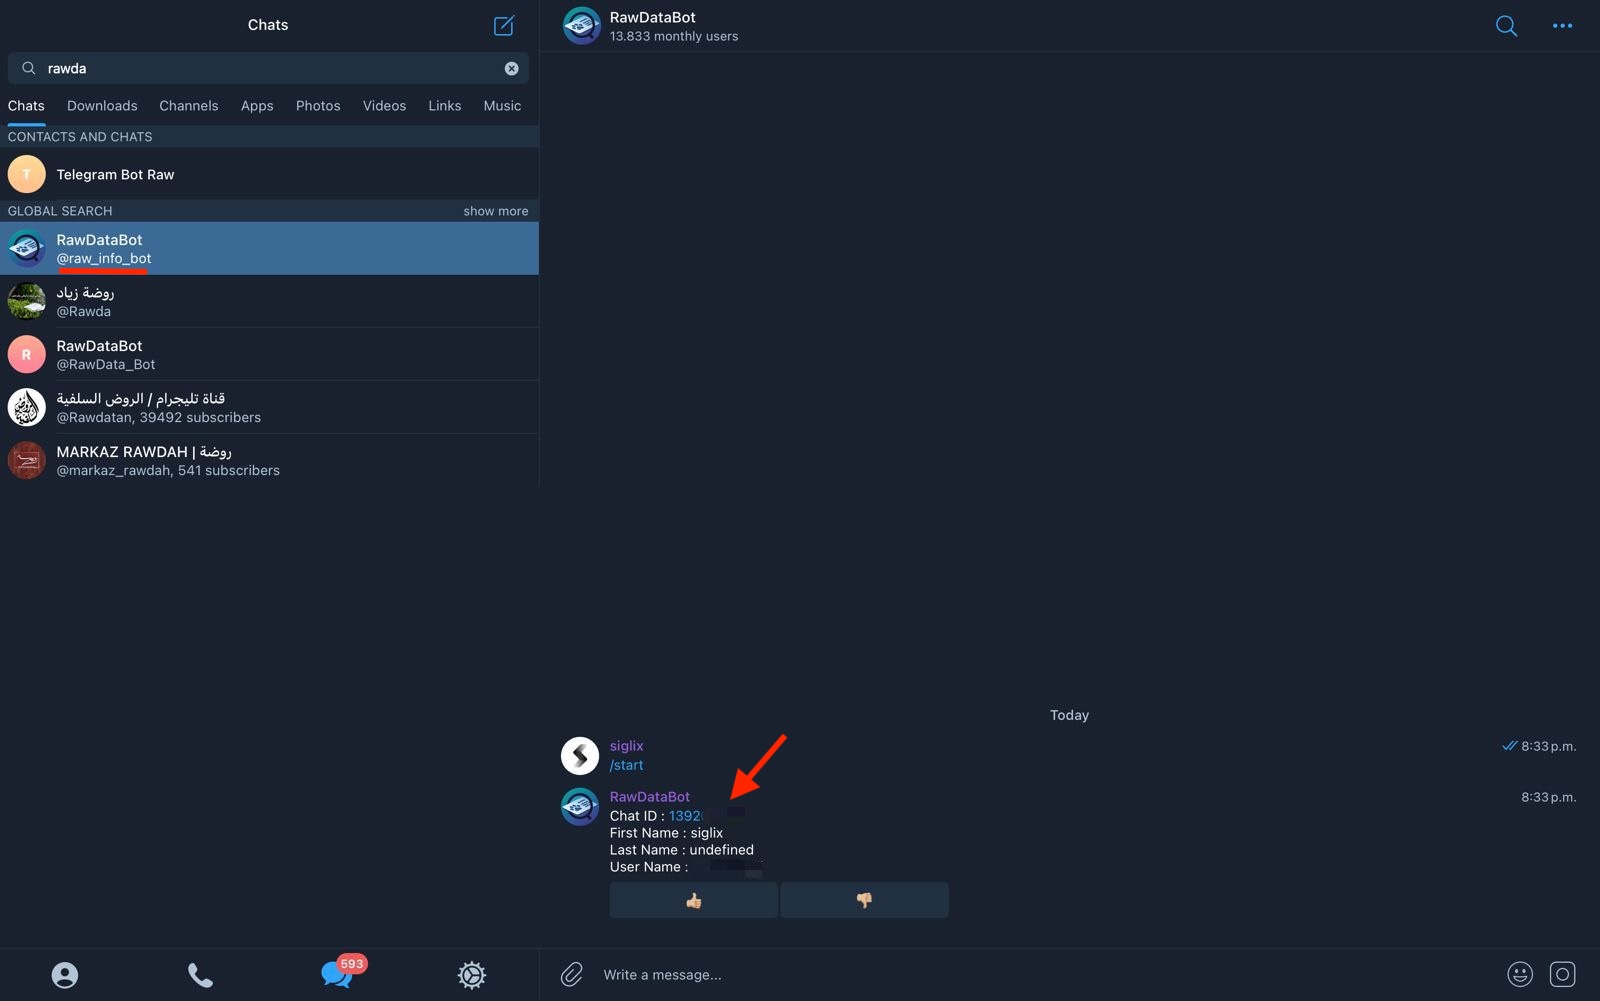The image size is (1600, 1001).
Task: Click avatar of @raw_info_bot result
Action: (27, 248)
